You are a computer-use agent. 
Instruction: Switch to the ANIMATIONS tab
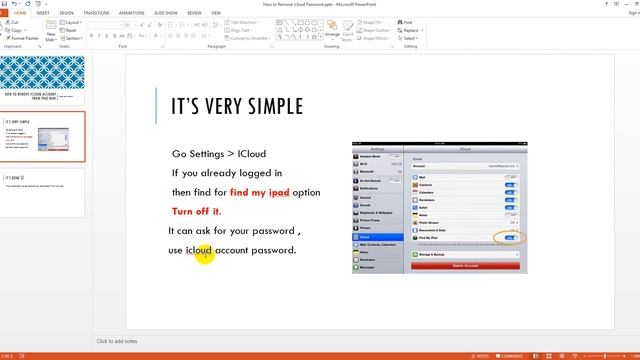(x=131, y=13)
